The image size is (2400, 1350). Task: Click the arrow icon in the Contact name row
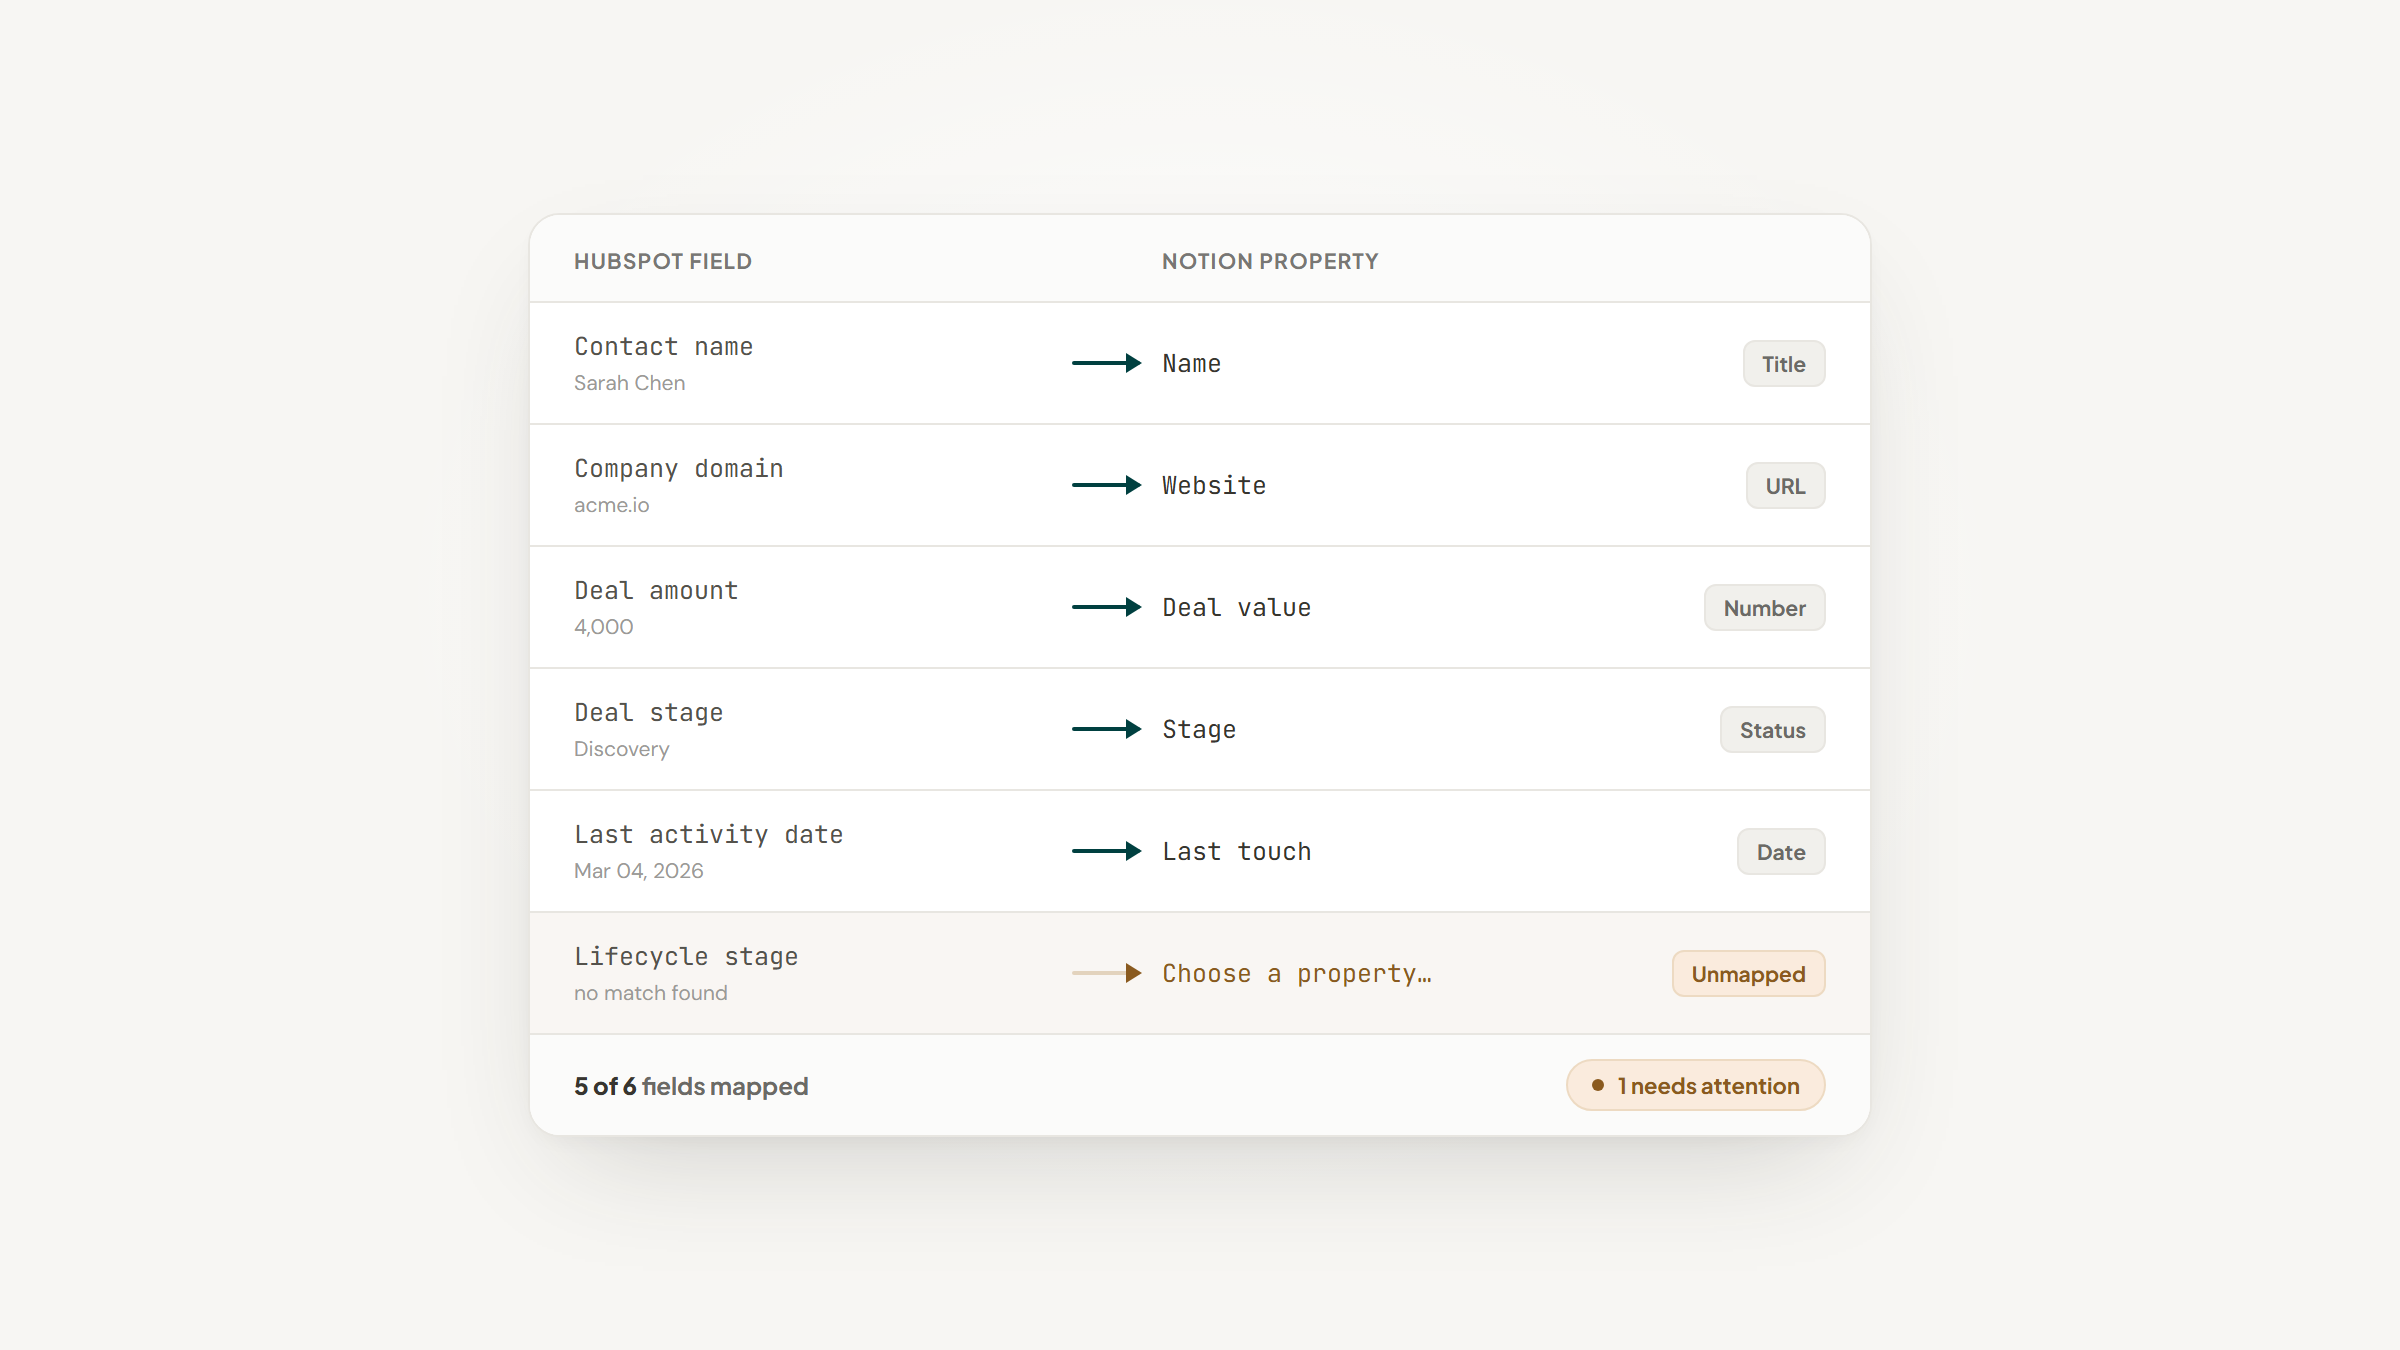tap(1106, 363)
